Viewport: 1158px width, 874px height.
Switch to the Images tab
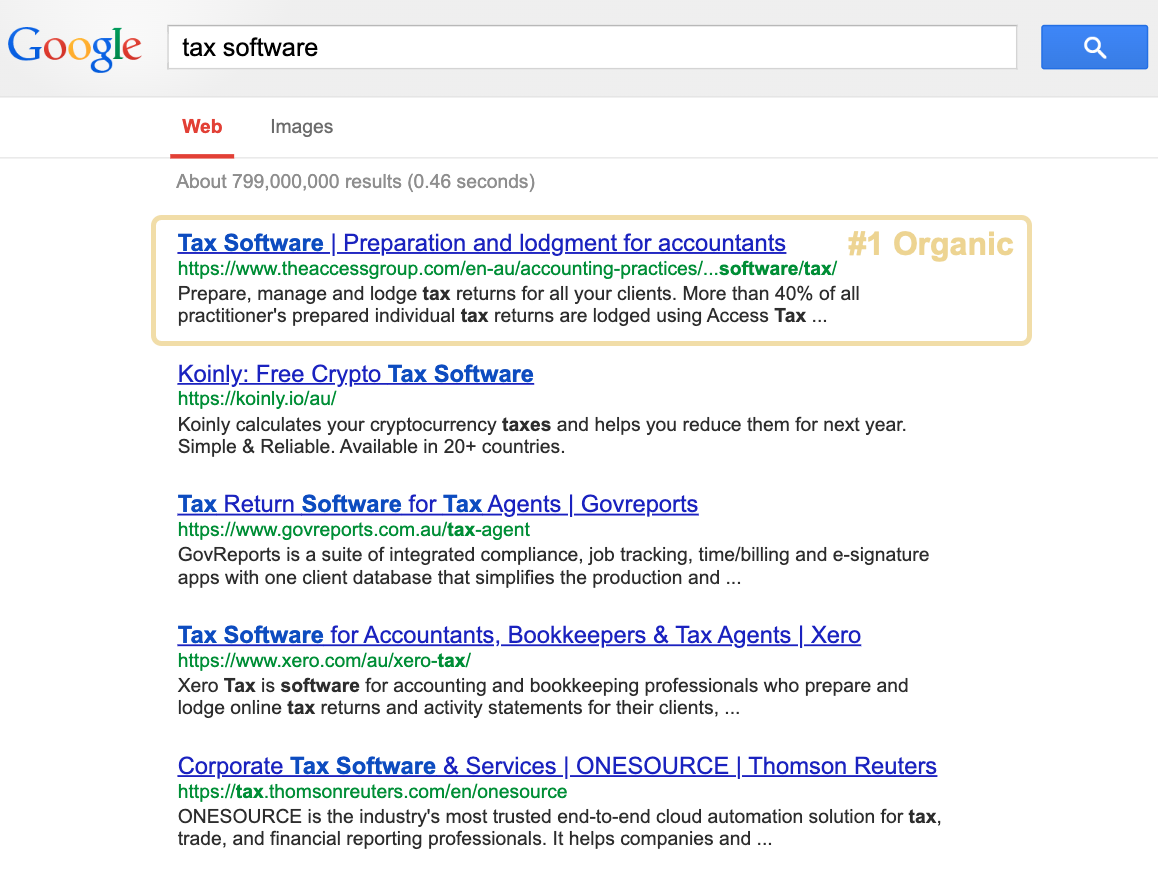click(x=301, y=127)
